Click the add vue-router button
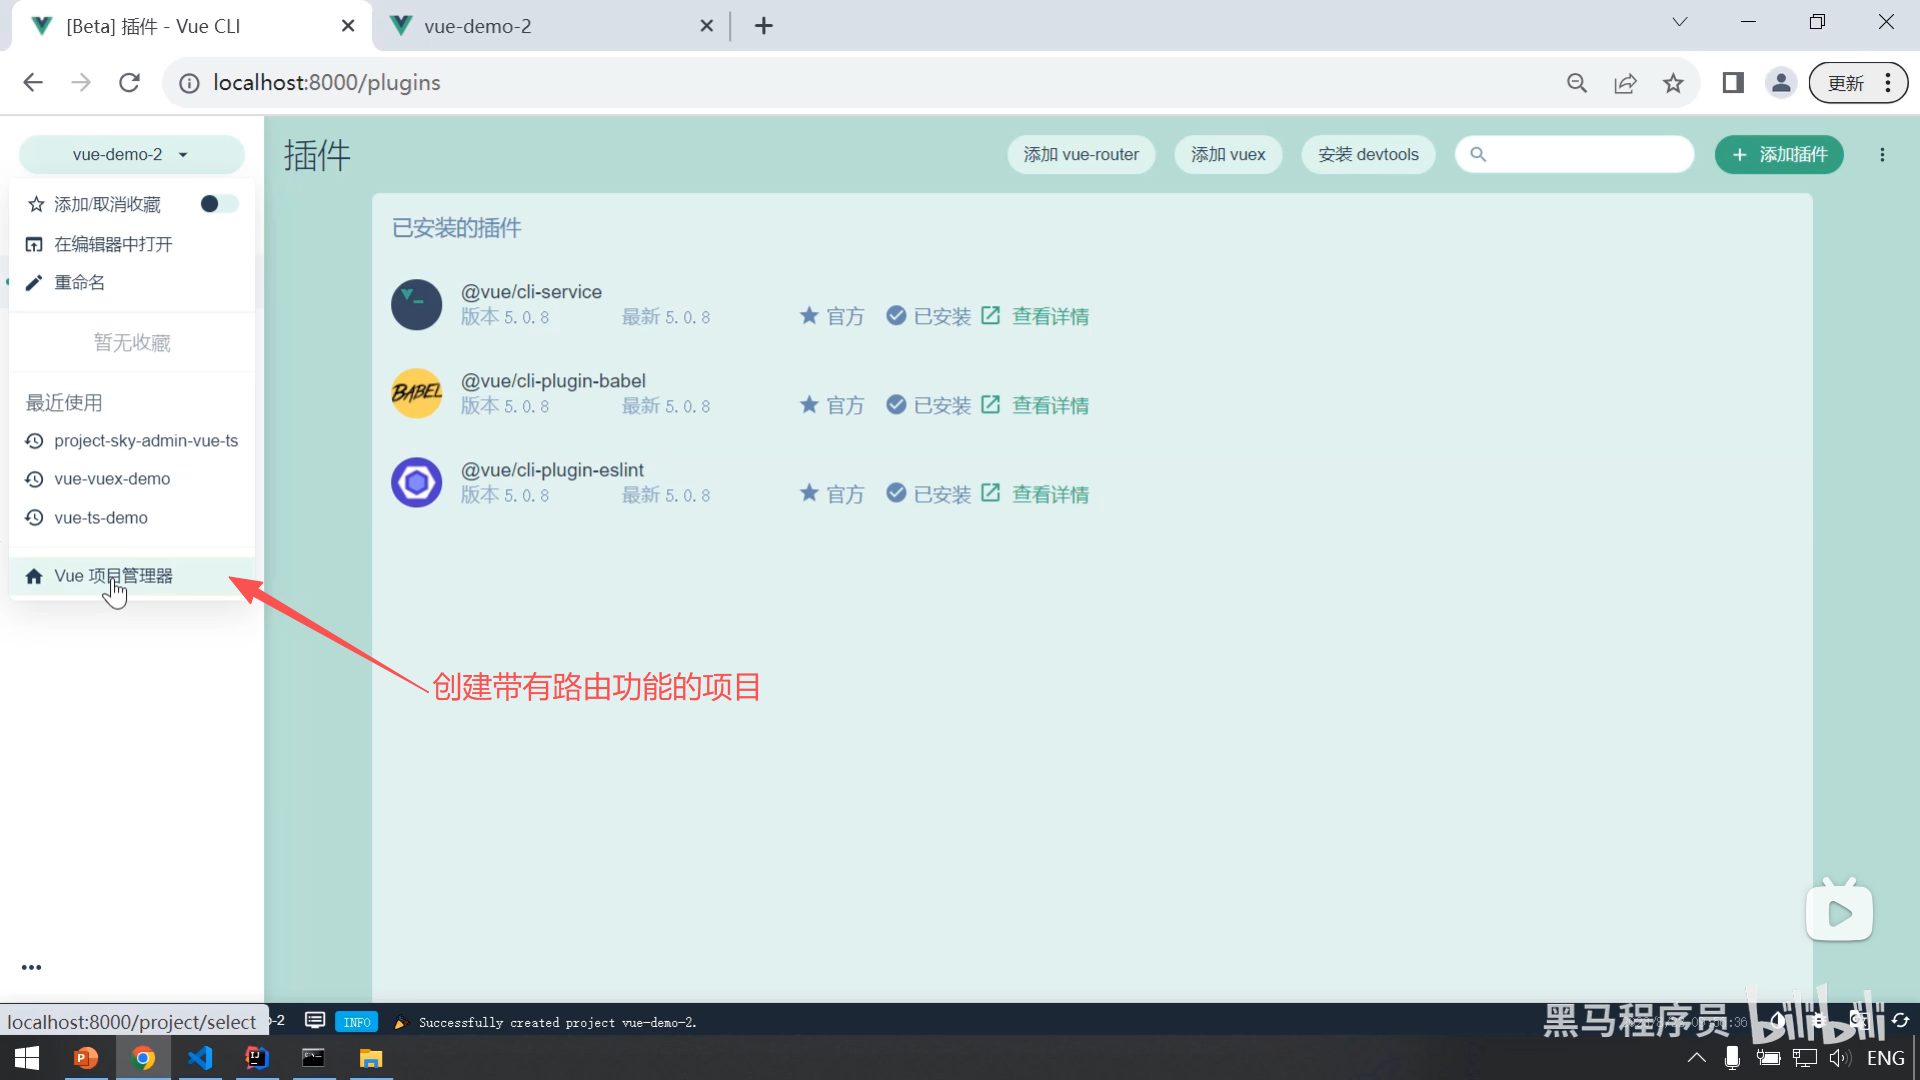Screen dimensions: 1920x1080 pyautogui.click(x=1081, y=154)
